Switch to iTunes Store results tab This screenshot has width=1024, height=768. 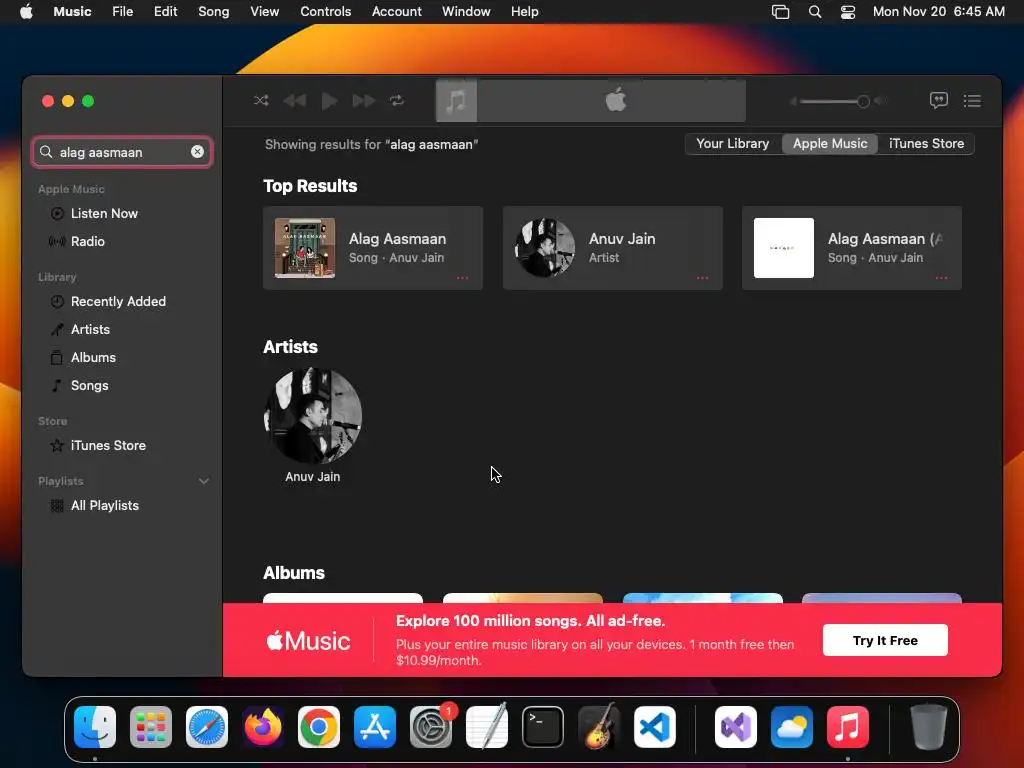point(926,144)
